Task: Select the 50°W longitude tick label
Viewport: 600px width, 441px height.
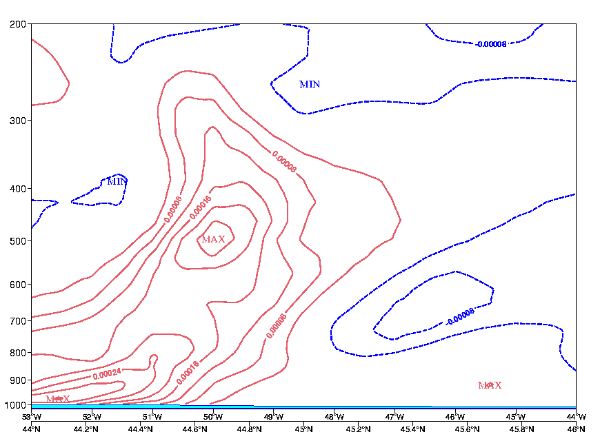Action: [x=212, y=417]
